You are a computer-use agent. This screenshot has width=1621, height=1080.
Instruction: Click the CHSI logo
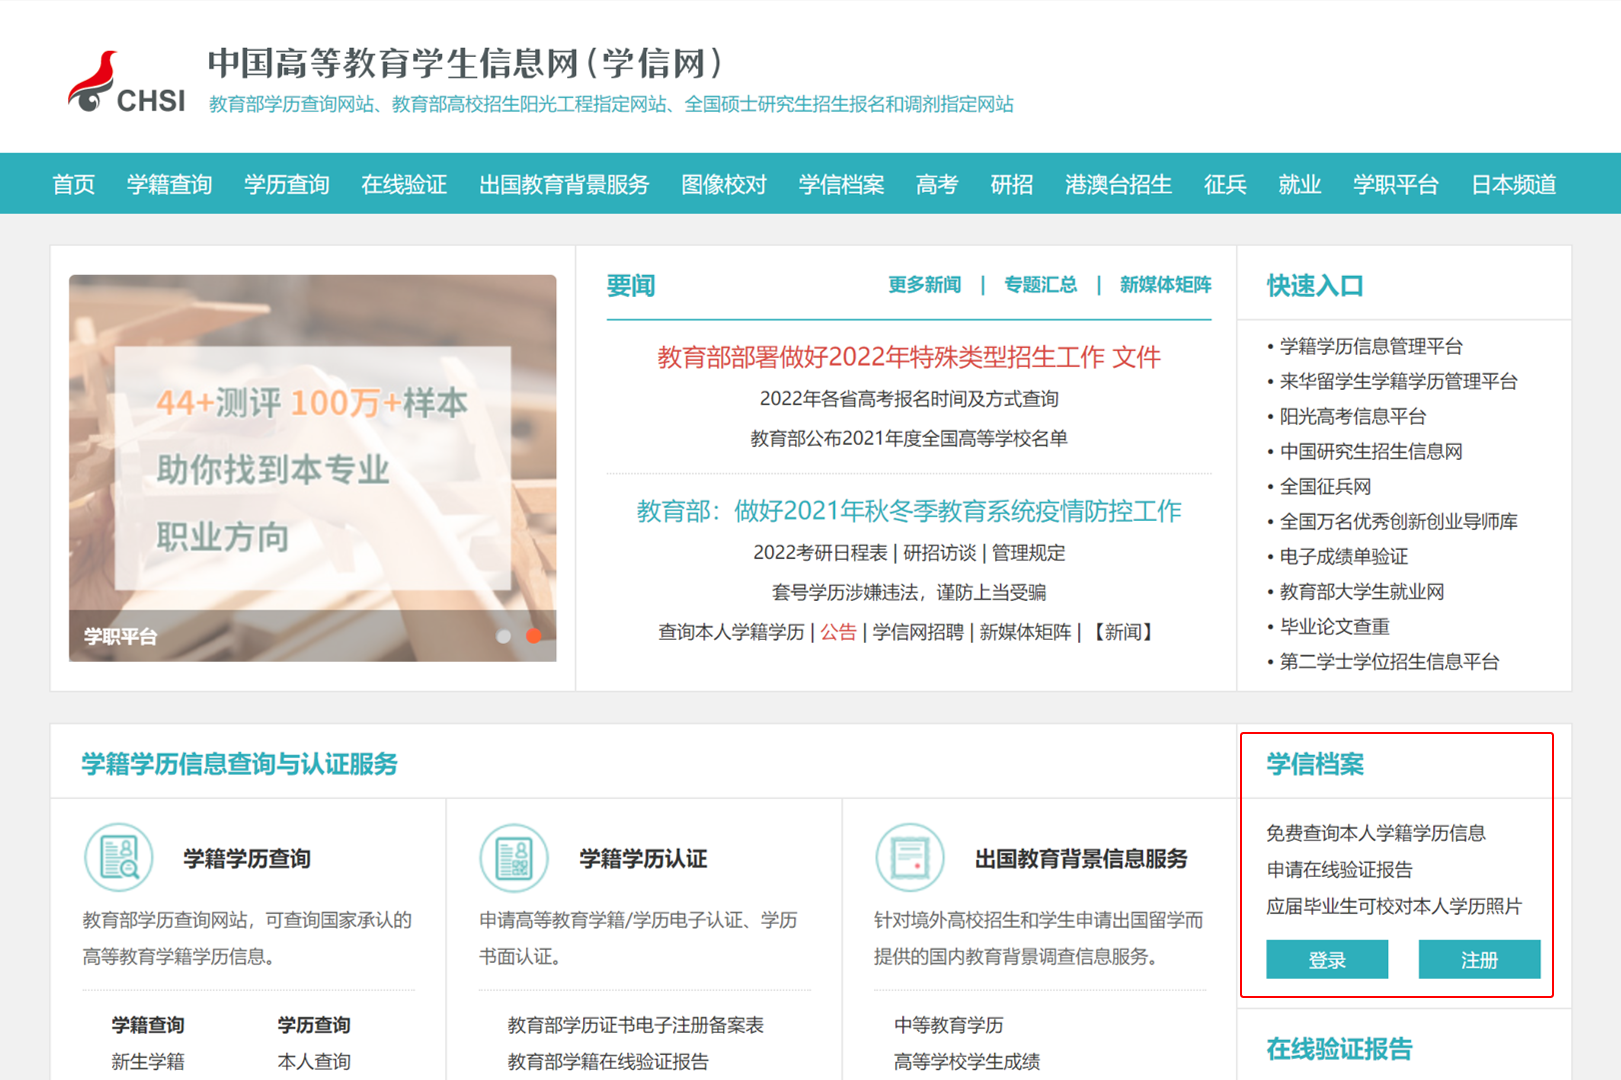(126, 83)
